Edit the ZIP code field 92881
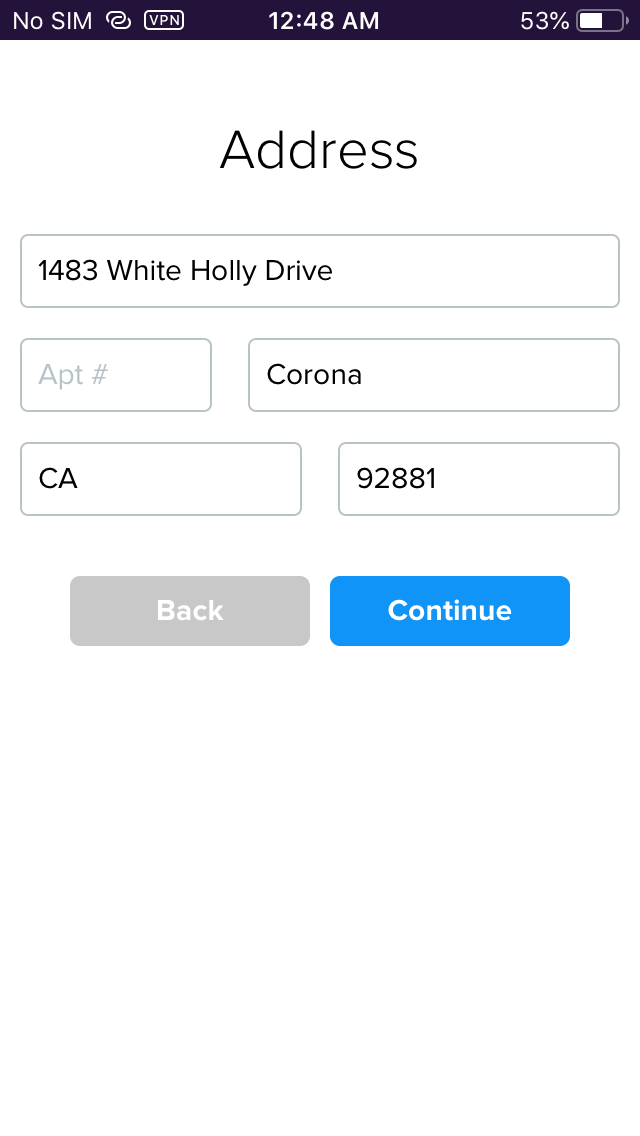The height and width of the screenshot is (1136, 640). 478,479
